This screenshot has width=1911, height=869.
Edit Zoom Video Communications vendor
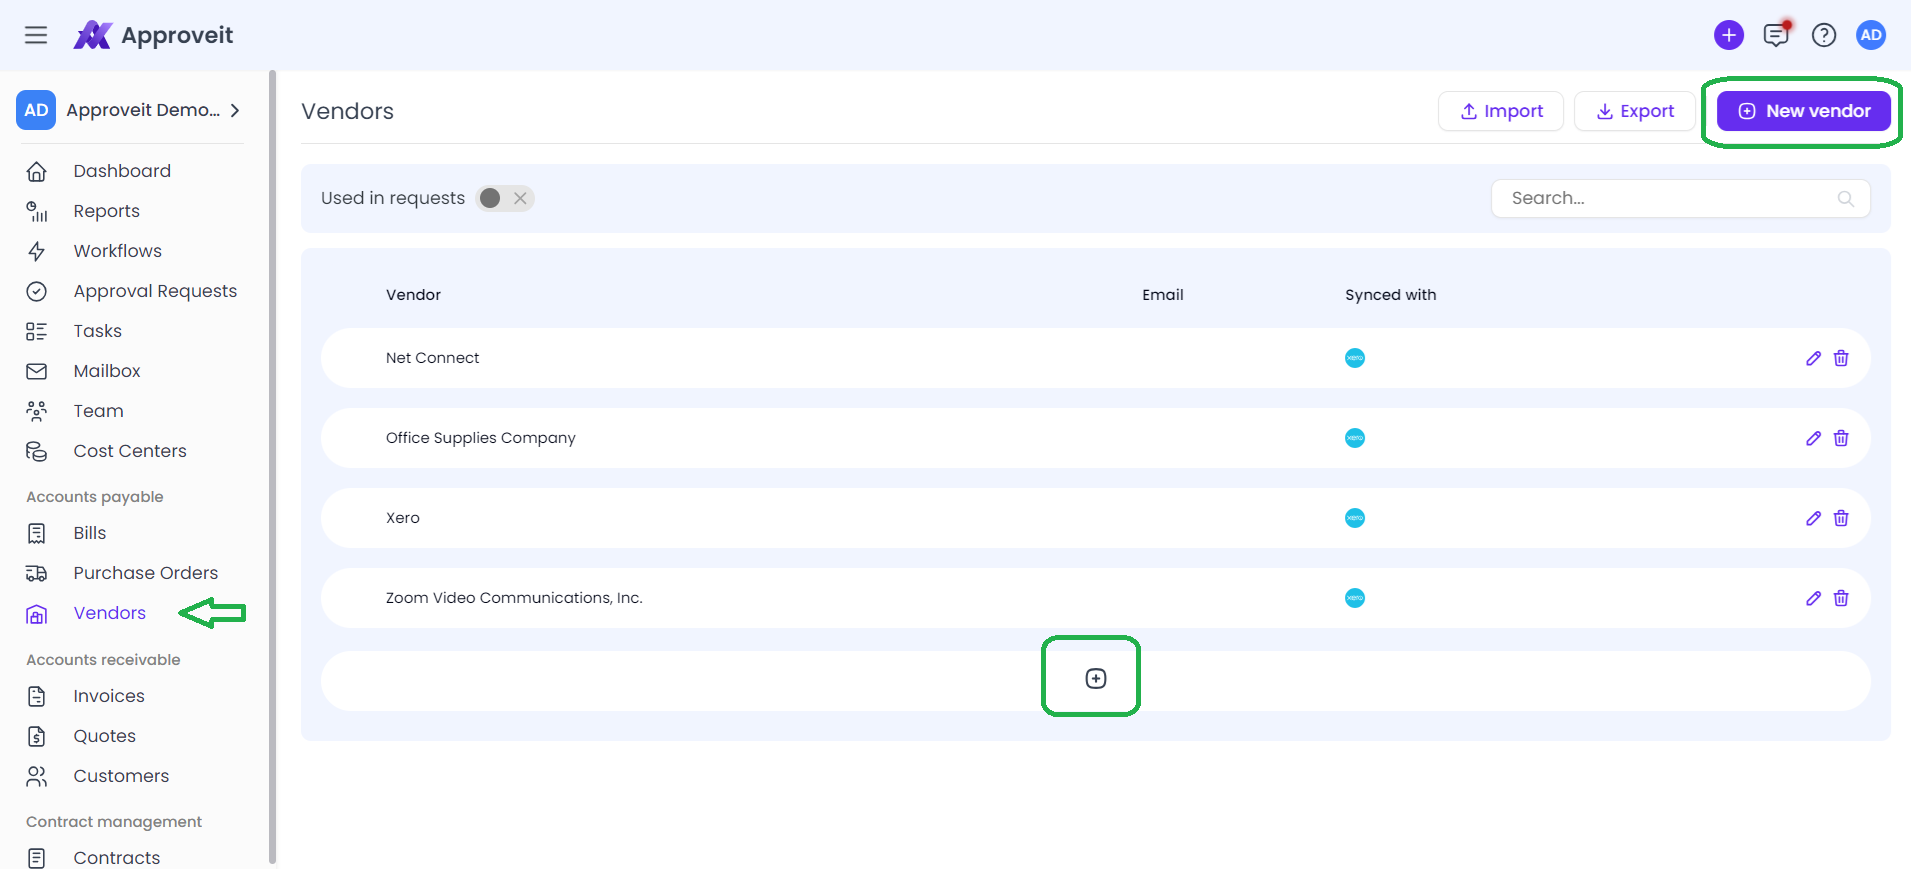click(1813, 598)
